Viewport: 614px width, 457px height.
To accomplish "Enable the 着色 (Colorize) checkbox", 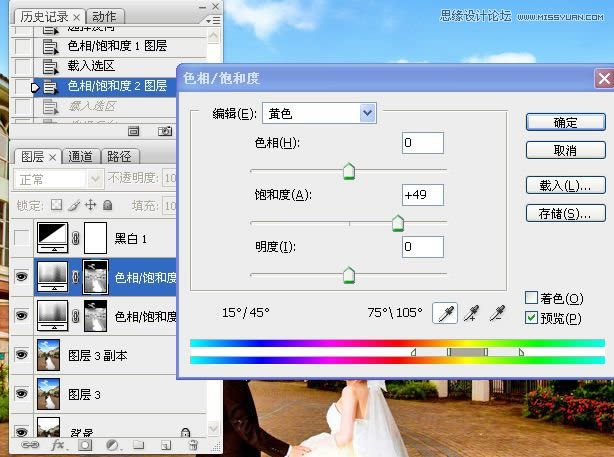I will coord(532,298).
